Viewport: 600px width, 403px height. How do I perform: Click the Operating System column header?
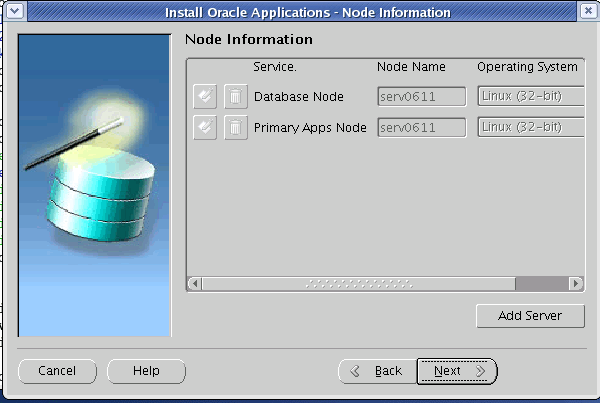coord(527,67)
